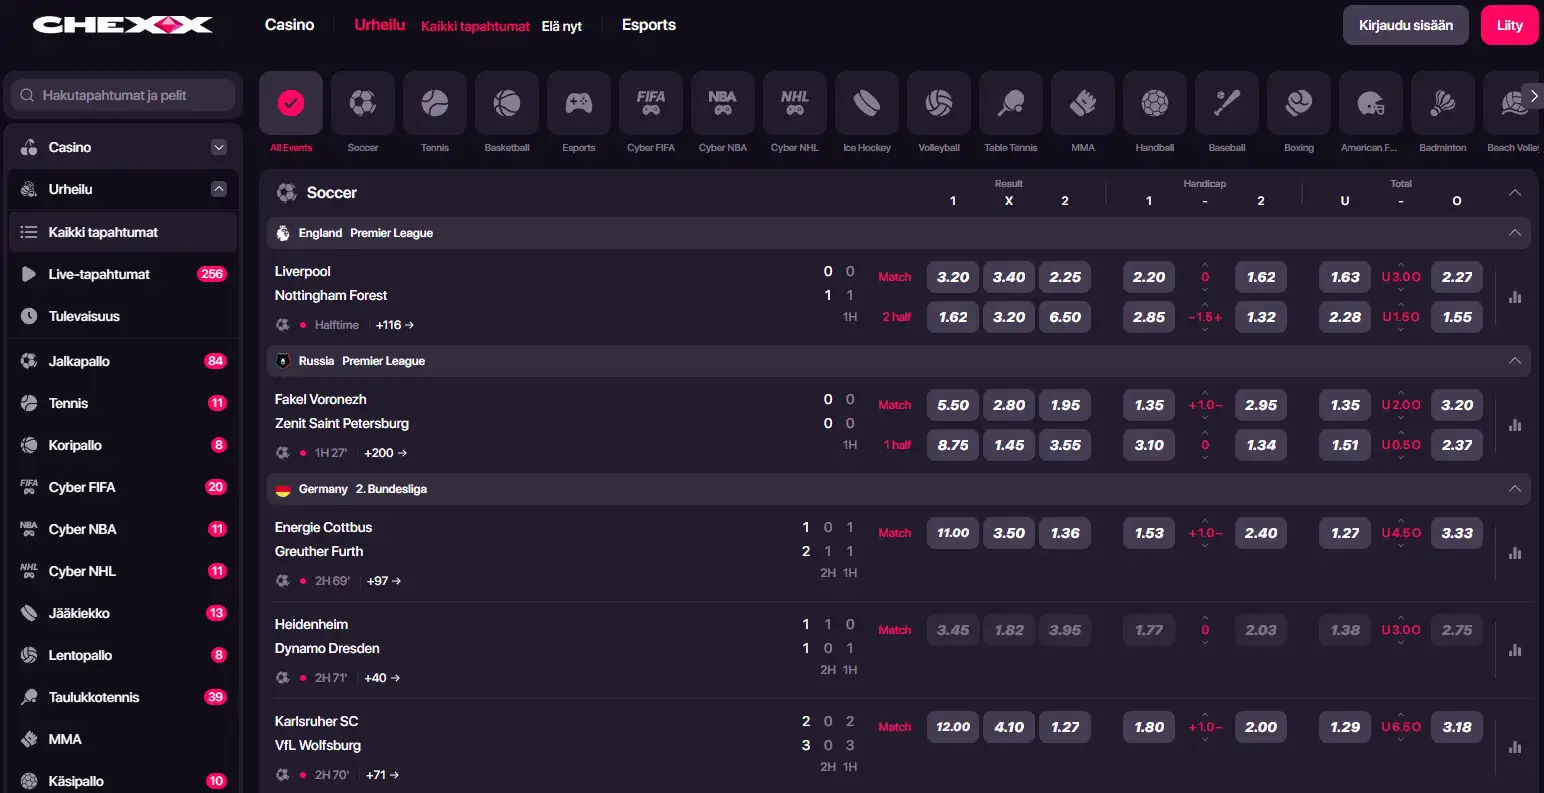Bet on Liverpool match win at 3.20

tap(953, 277)
